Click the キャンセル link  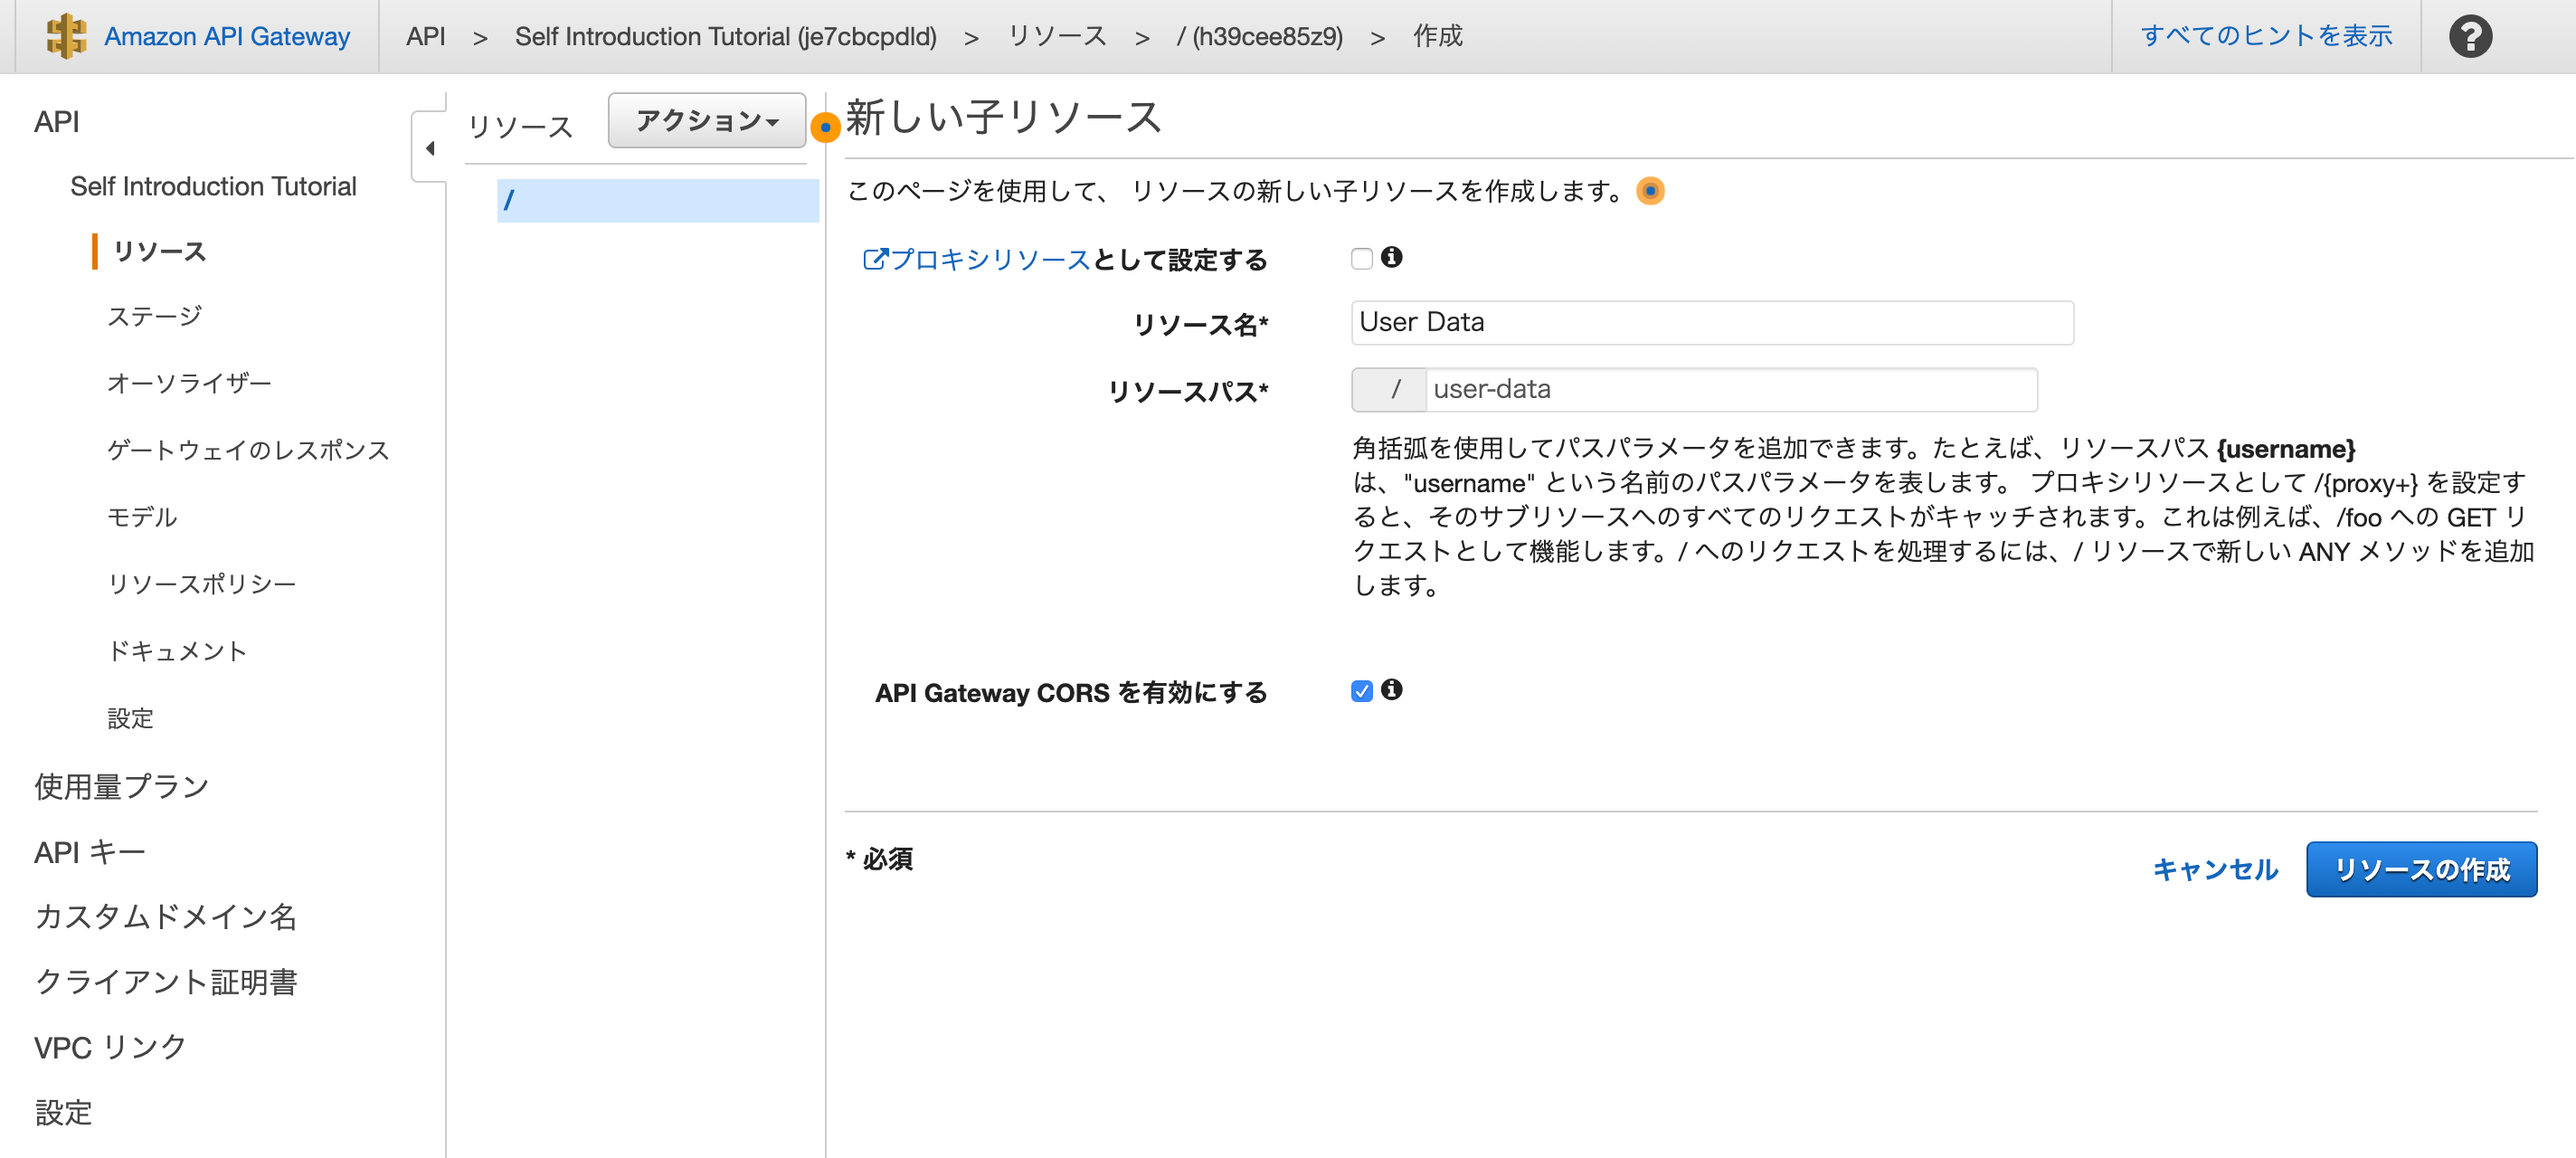(x=2215, y=869)
